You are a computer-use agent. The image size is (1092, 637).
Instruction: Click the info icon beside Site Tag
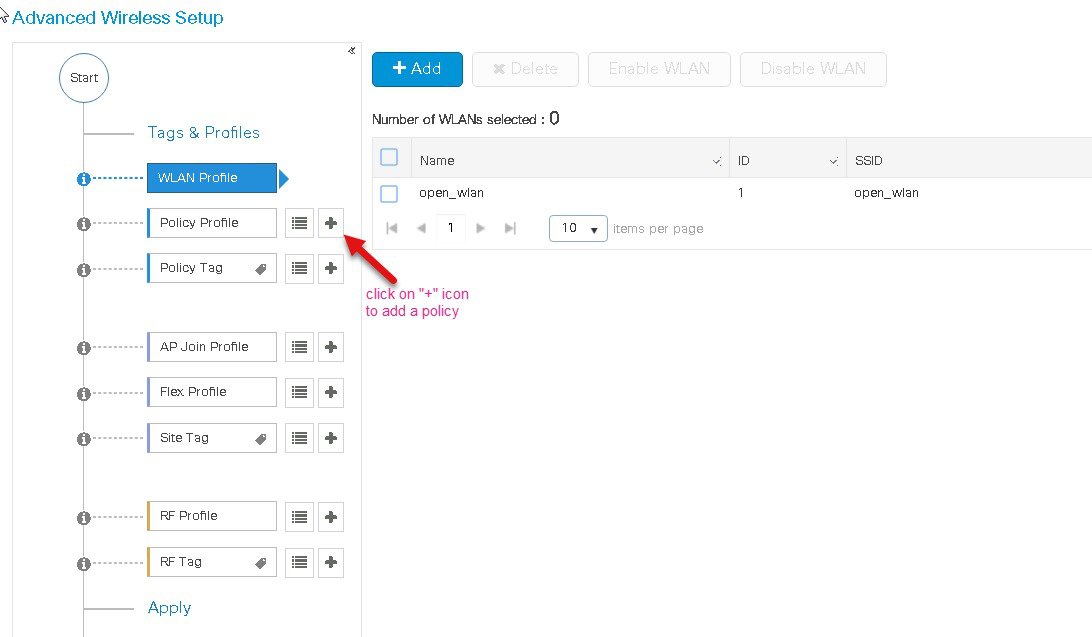pos(84,439)
